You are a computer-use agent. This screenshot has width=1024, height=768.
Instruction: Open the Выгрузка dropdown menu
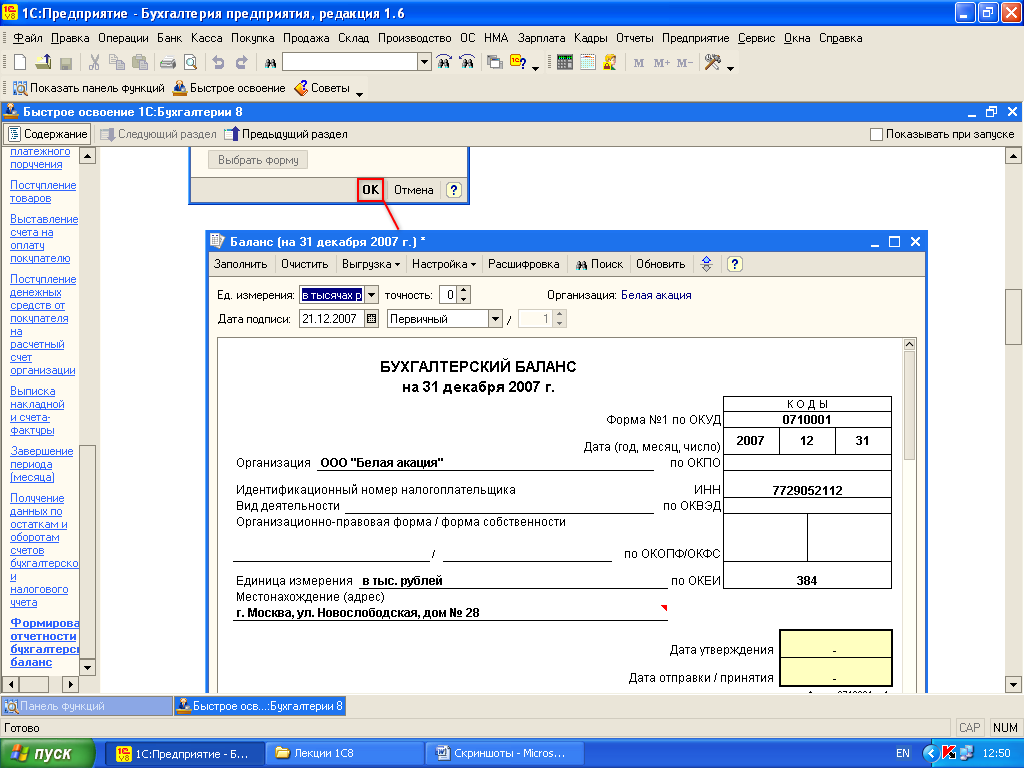370,264
